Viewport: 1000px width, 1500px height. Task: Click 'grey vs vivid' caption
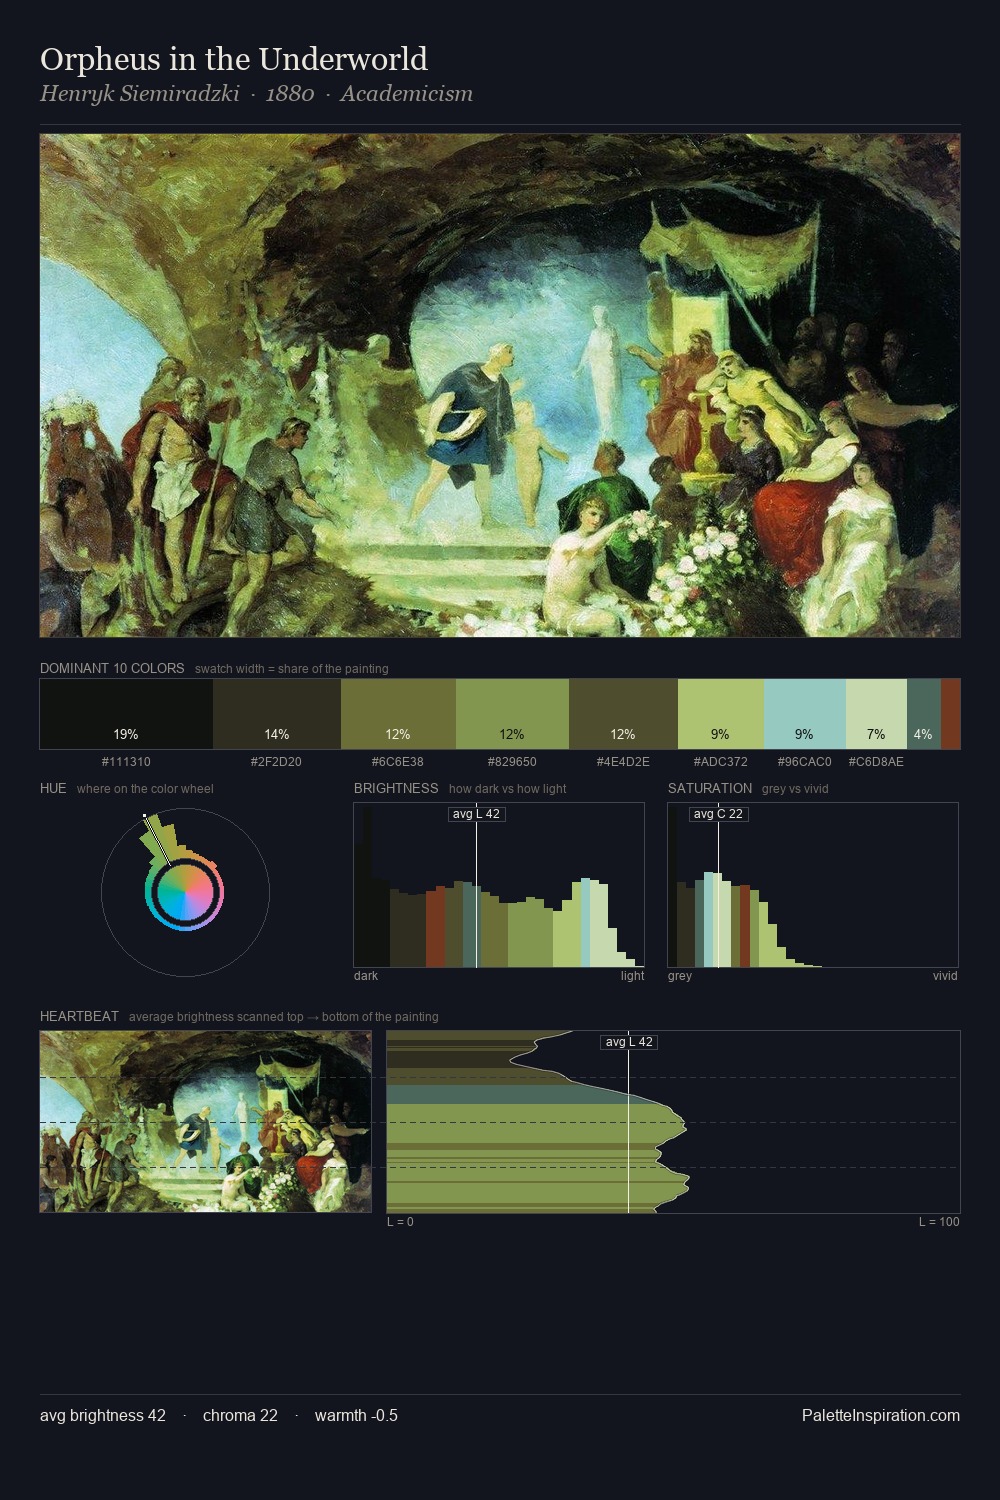(795, 789)
